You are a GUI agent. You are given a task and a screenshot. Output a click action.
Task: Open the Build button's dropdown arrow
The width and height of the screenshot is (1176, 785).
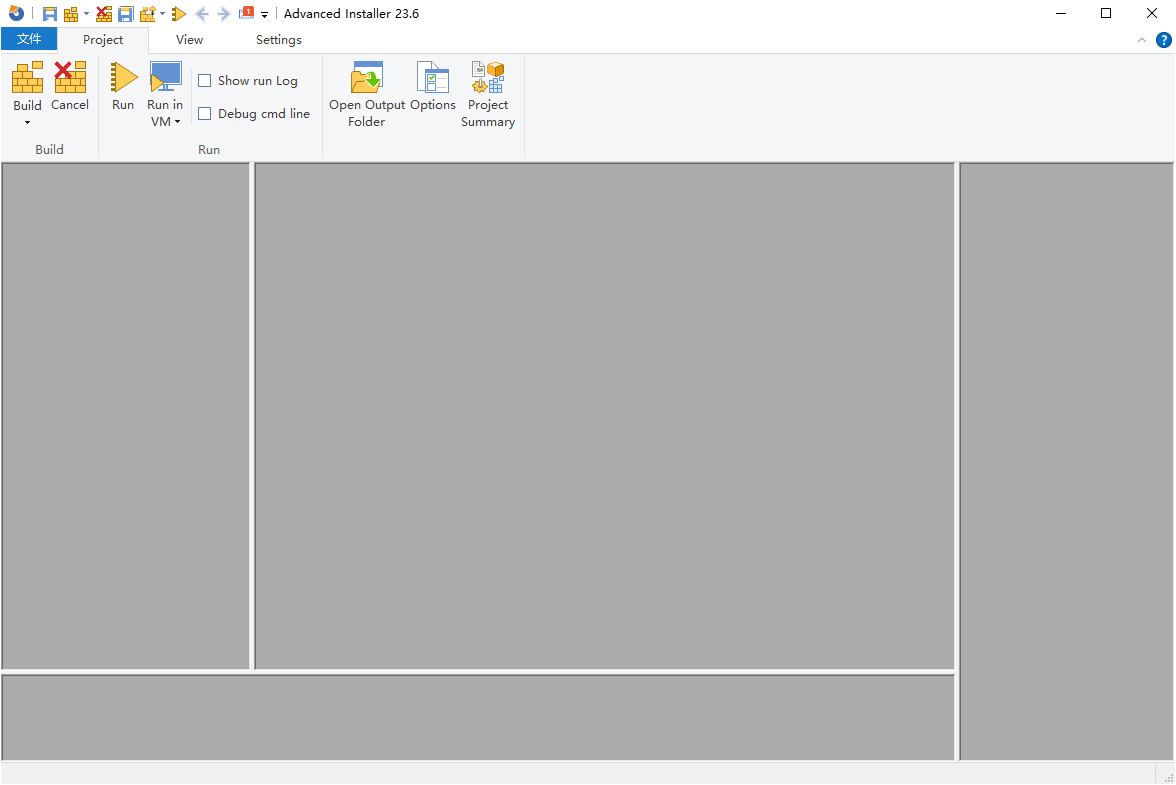click(x=27, y=121)
